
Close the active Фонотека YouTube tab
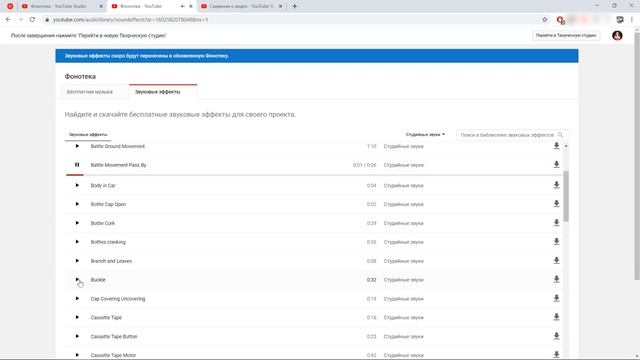191,6
